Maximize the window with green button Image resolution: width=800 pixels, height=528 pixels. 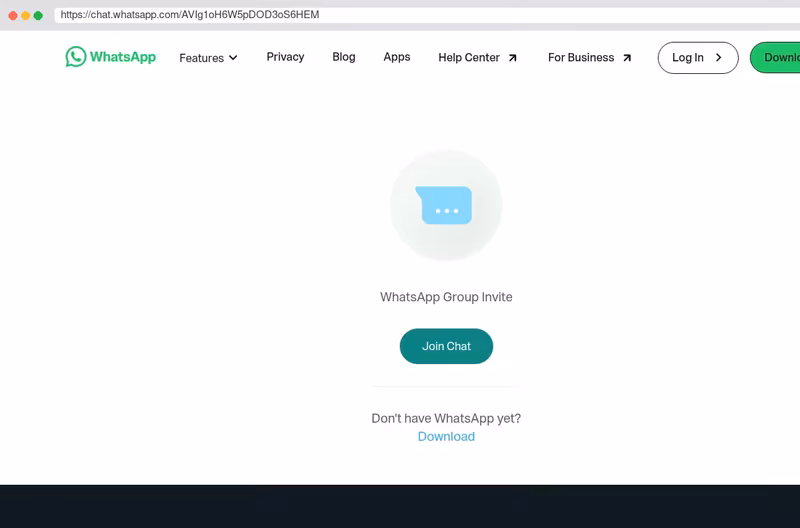coord(38,15)
